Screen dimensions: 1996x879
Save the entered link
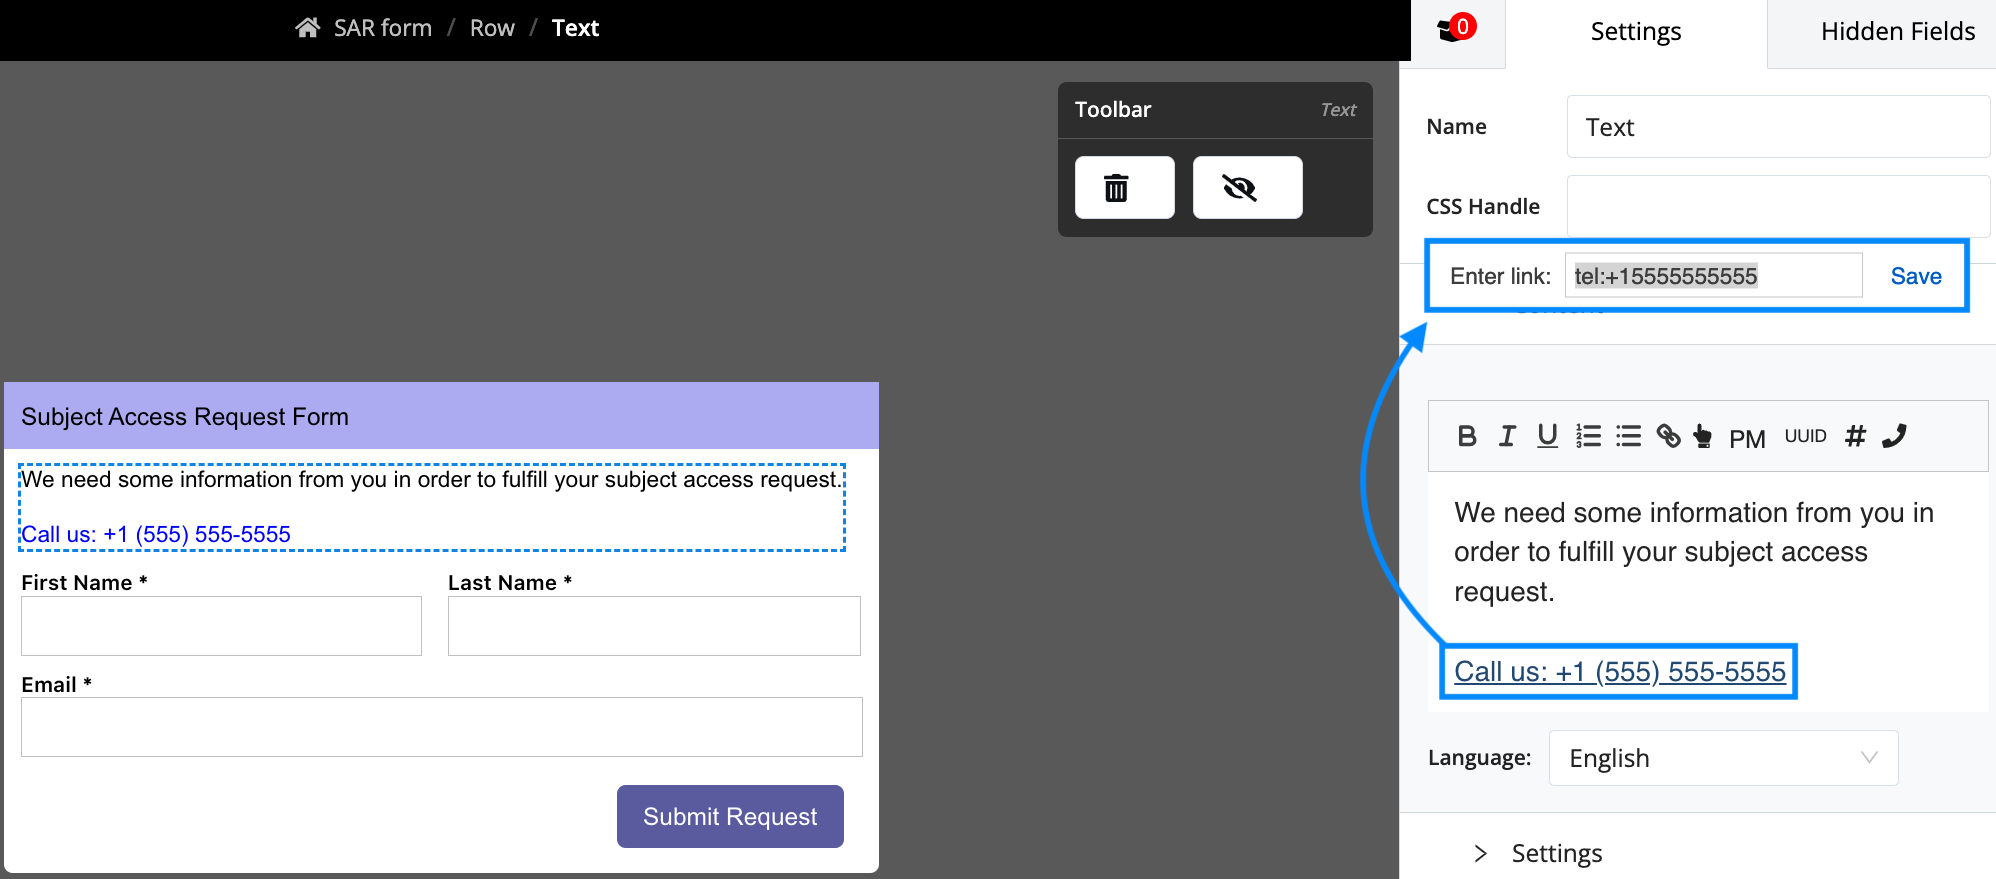[1916, 276]
